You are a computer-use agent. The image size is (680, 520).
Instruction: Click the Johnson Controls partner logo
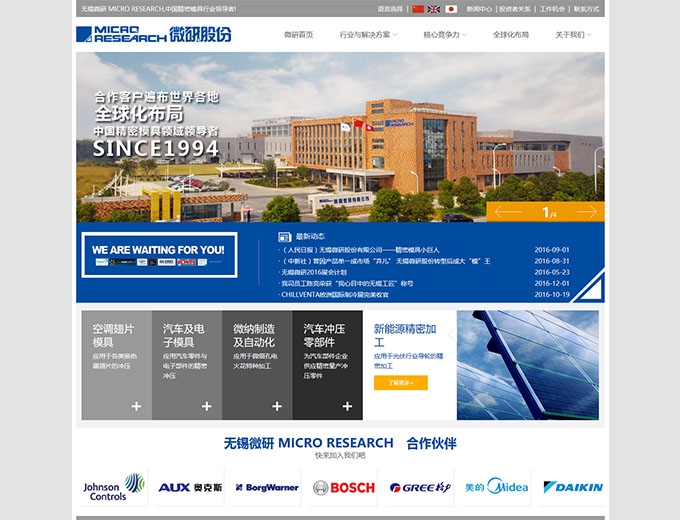(113, 488)
